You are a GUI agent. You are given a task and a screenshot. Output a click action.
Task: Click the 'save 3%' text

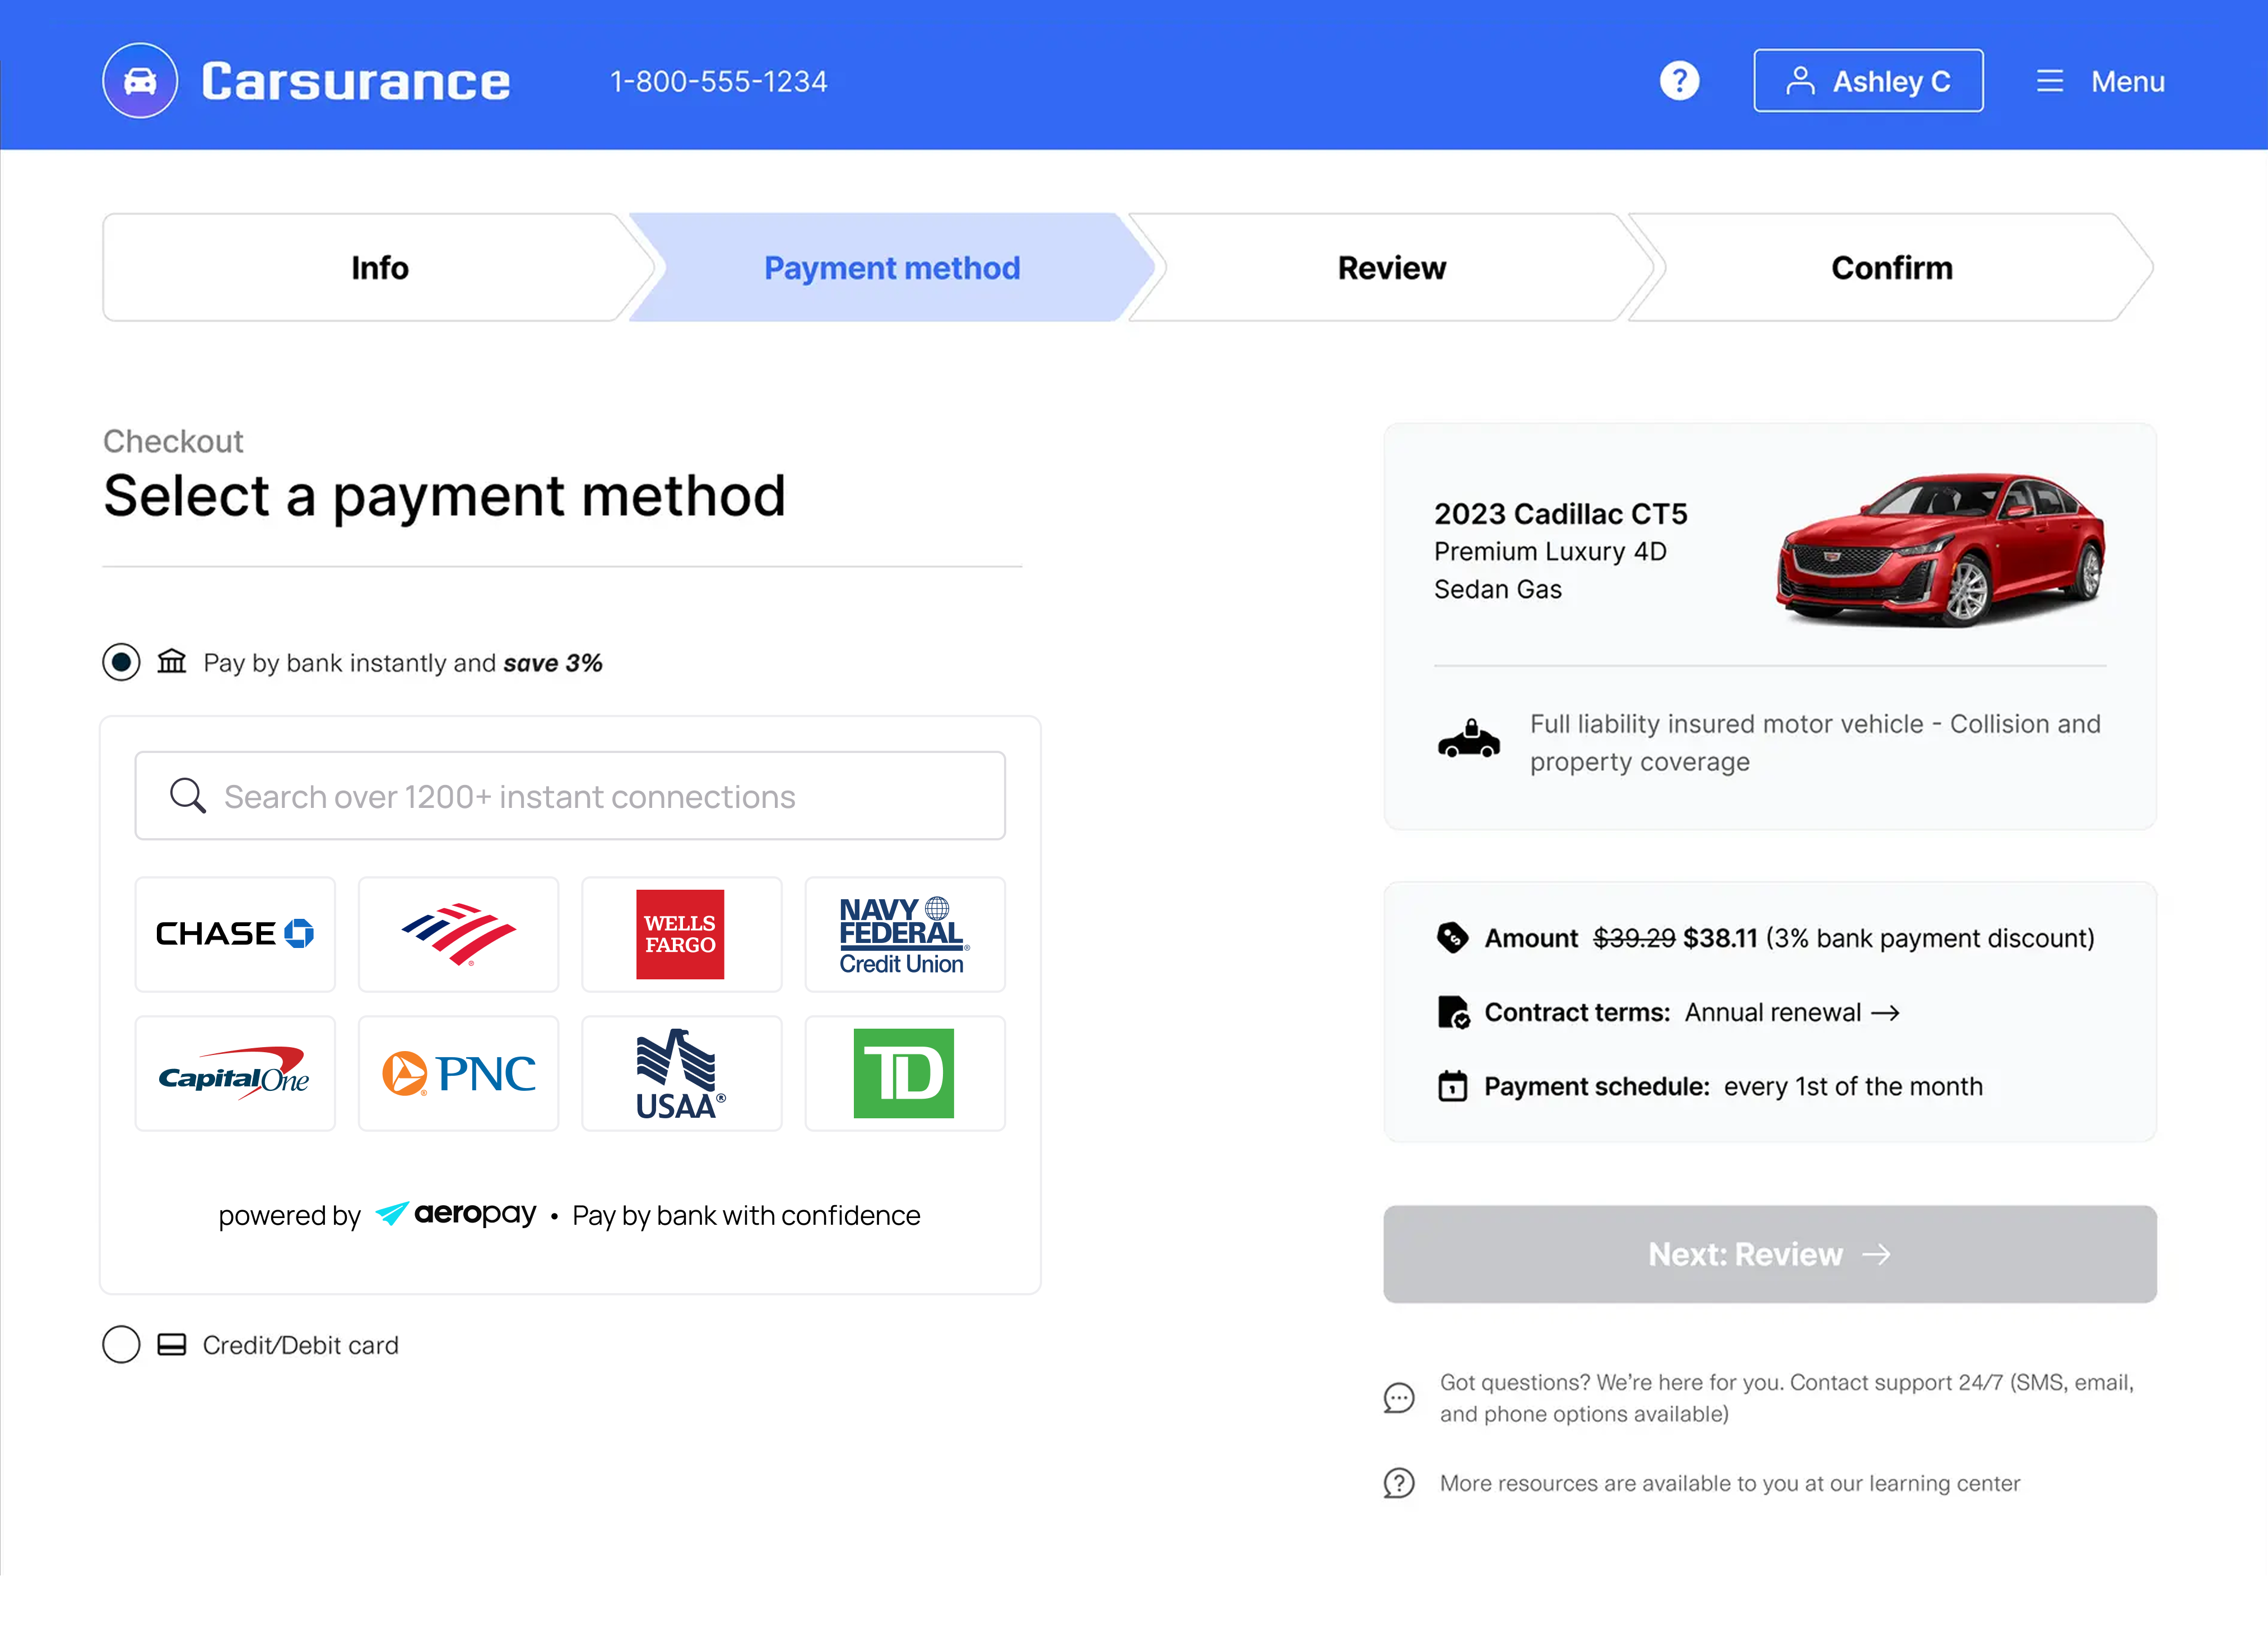point(553,663)
